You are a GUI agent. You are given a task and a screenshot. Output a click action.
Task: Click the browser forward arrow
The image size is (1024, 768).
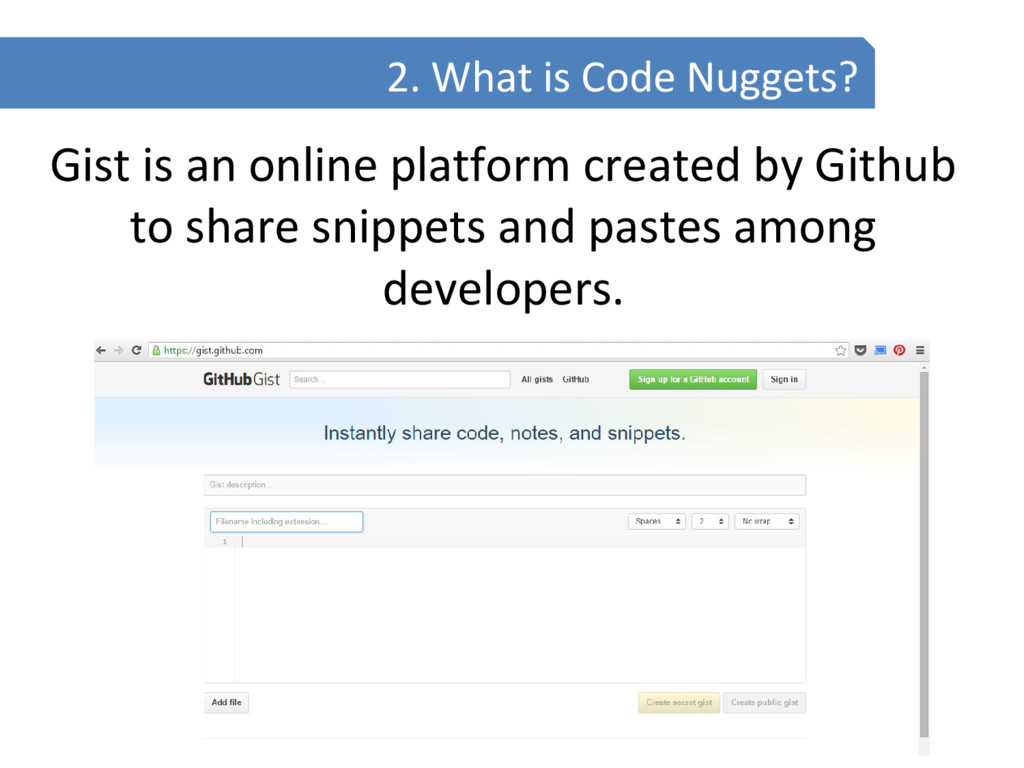(x=118, y=351)
